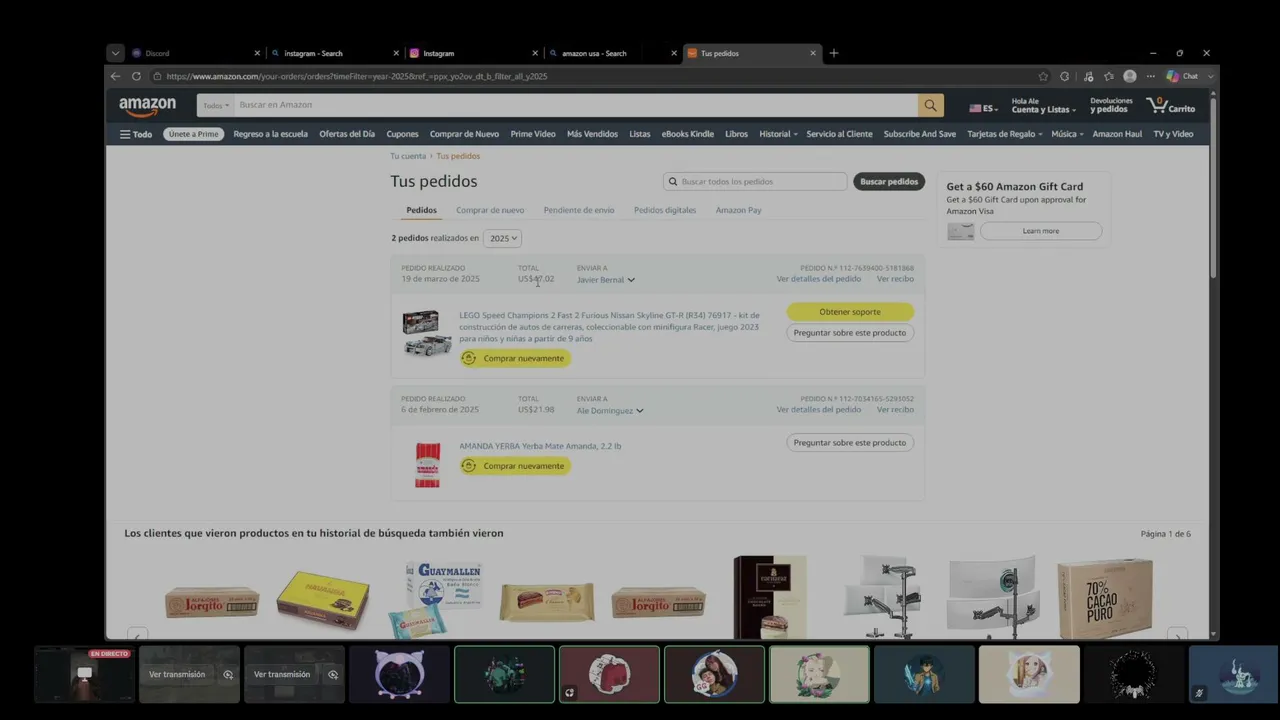Image resolution: width=1280 pixels, height=720 pixels.
Task: Open the shopping cart (Carrito)
Action: (x=1171, y=105)
